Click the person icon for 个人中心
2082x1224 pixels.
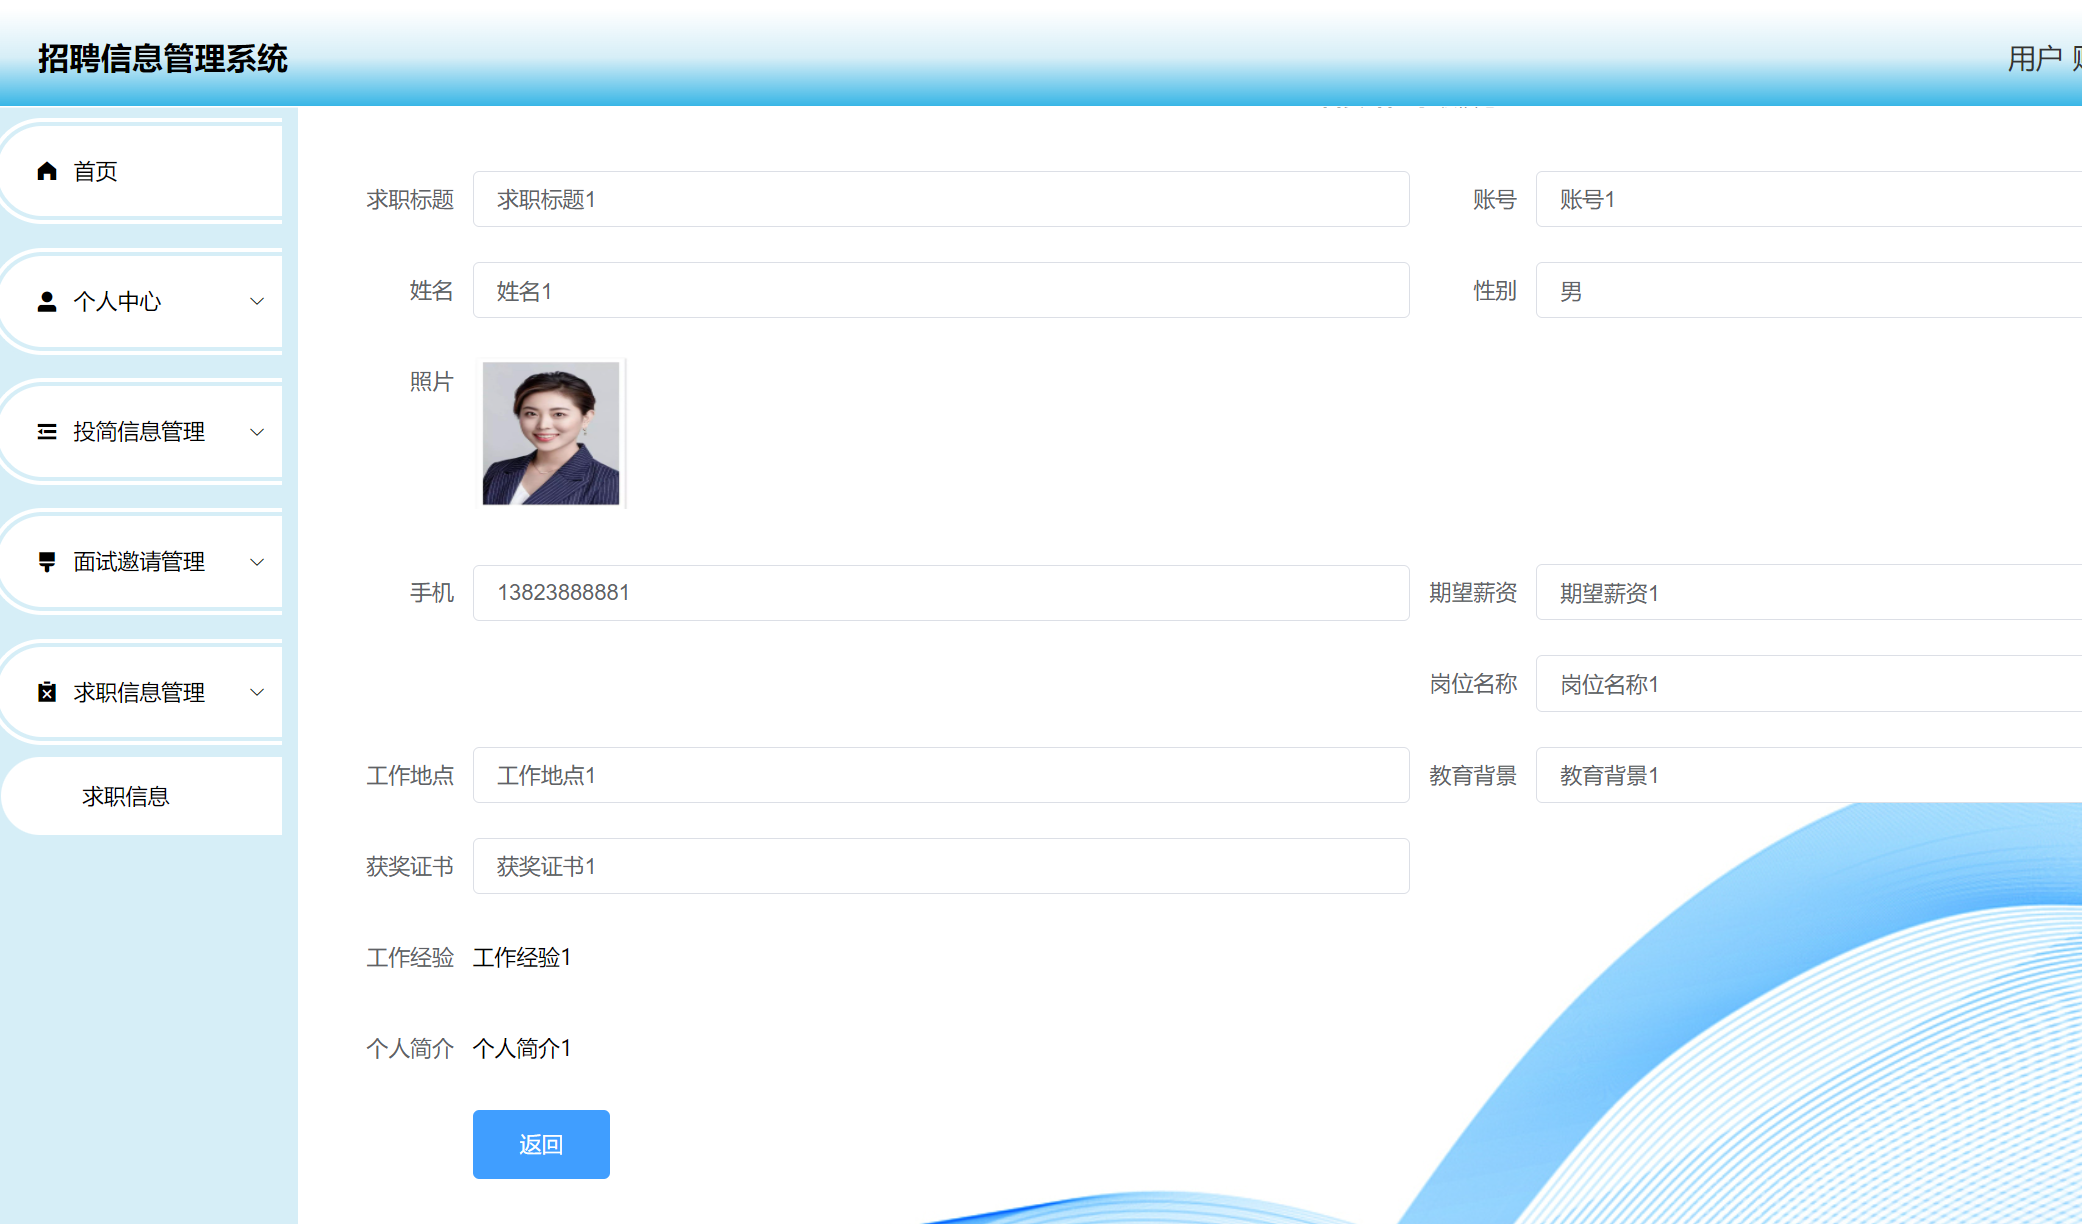[x=47, y=301]
